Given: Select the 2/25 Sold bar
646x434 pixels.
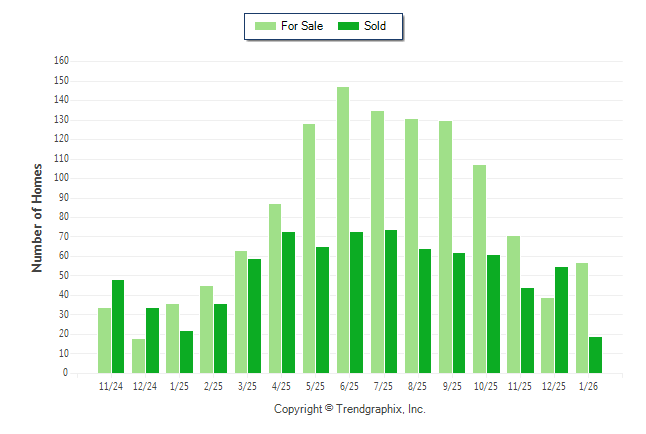Looking at the screenshot, I should pos(220,338).
